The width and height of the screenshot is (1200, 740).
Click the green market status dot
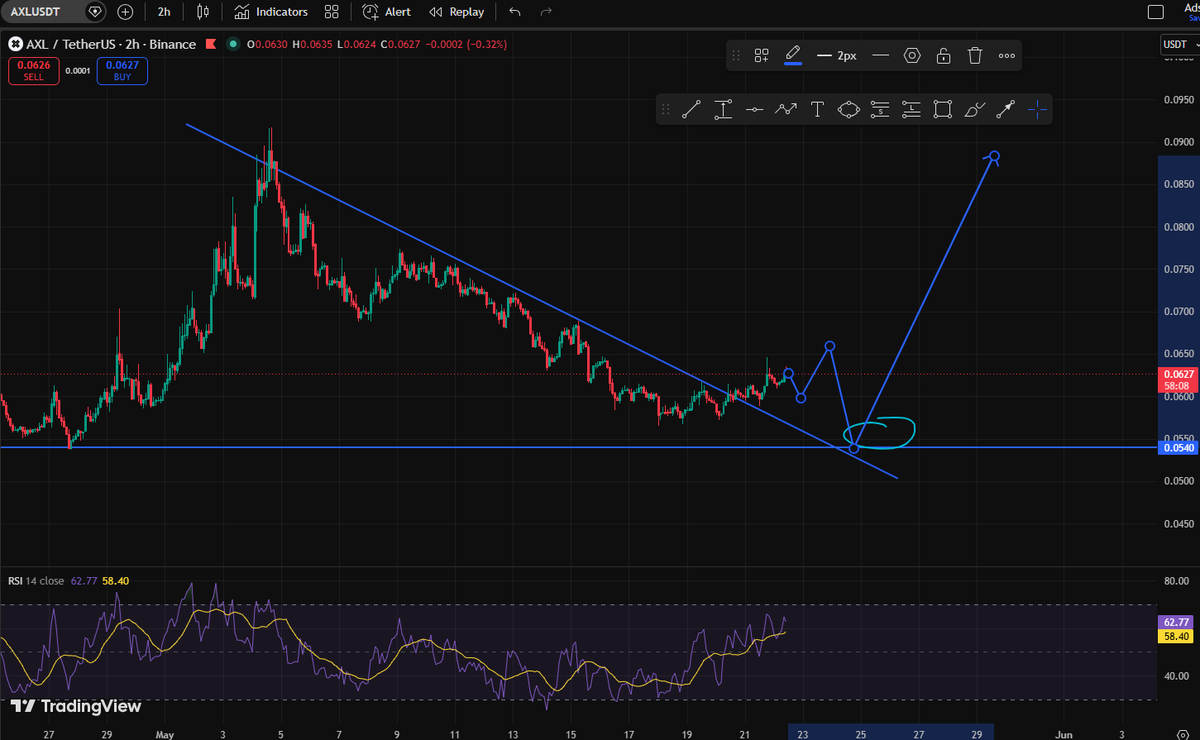[233, 43]
